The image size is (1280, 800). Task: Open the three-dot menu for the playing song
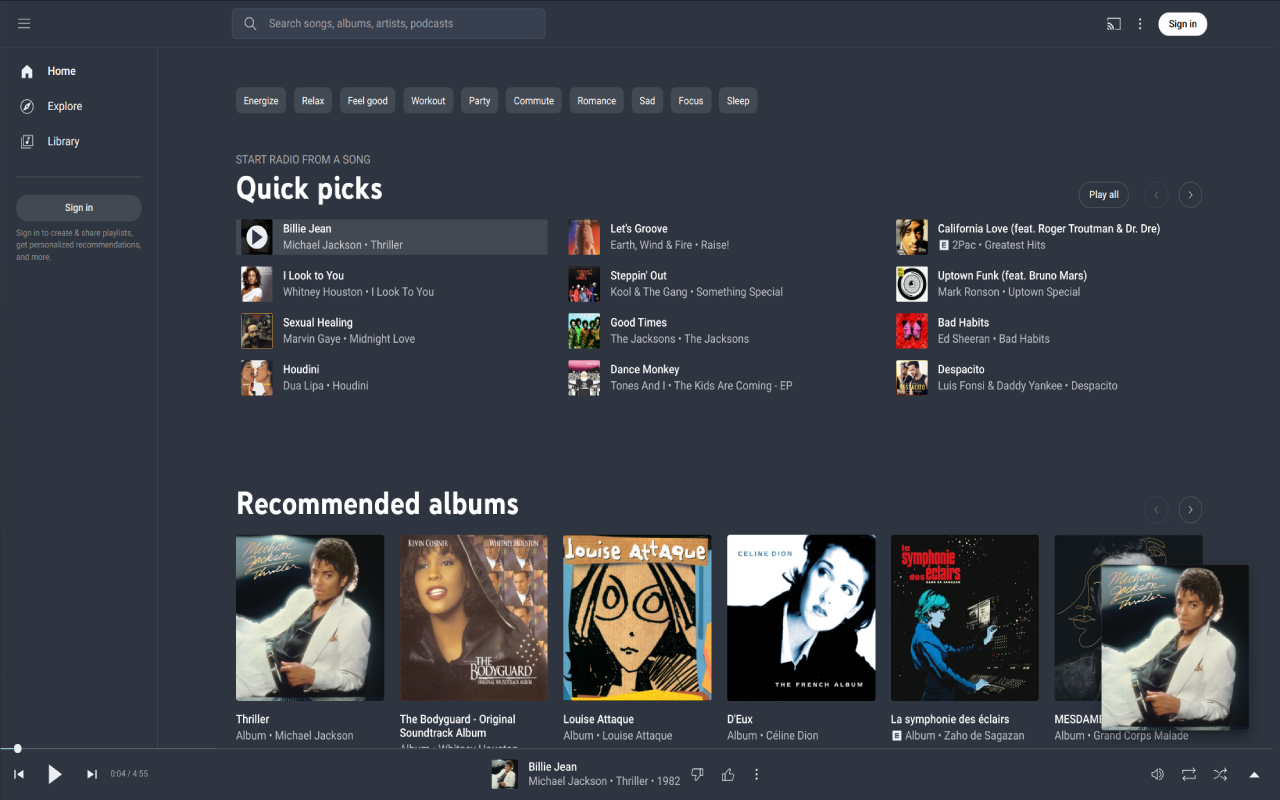pos(757,774)
